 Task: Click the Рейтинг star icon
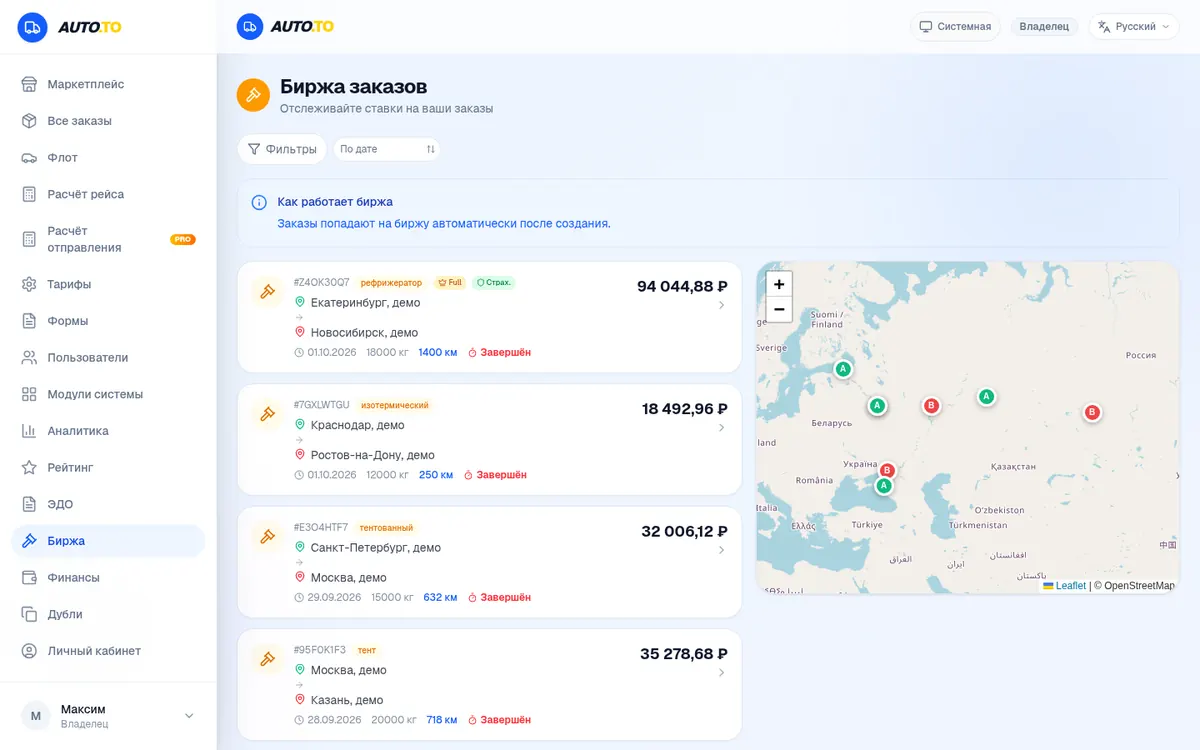pos(29,468)
